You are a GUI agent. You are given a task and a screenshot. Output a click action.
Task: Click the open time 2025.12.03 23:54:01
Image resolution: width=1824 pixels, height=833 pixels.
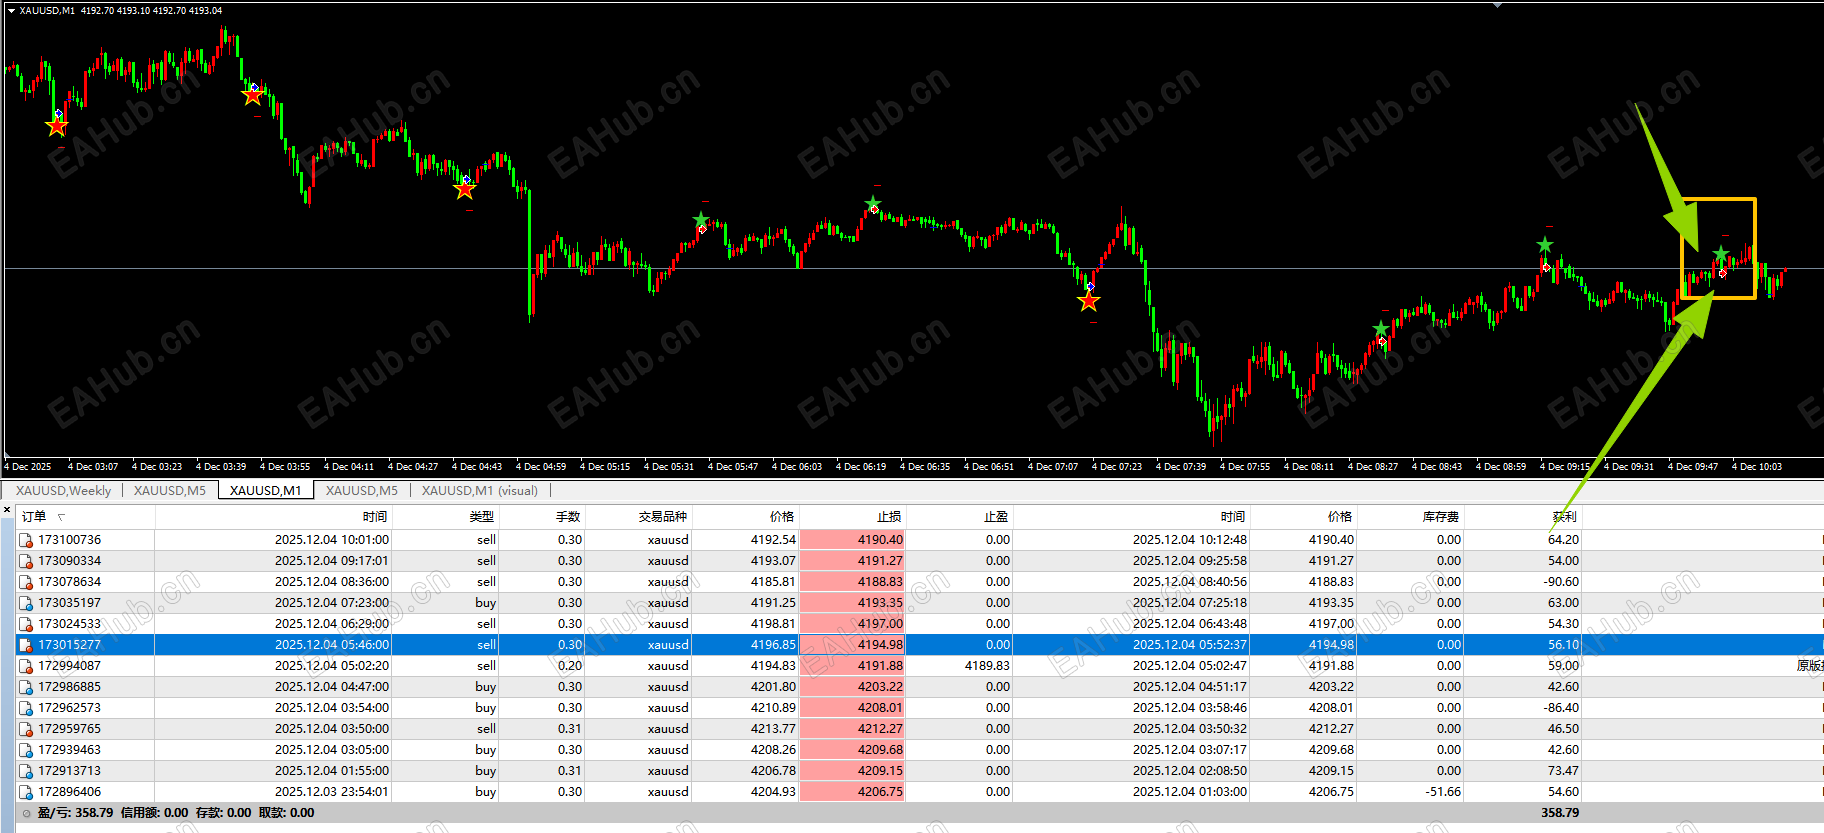[332, 792]
